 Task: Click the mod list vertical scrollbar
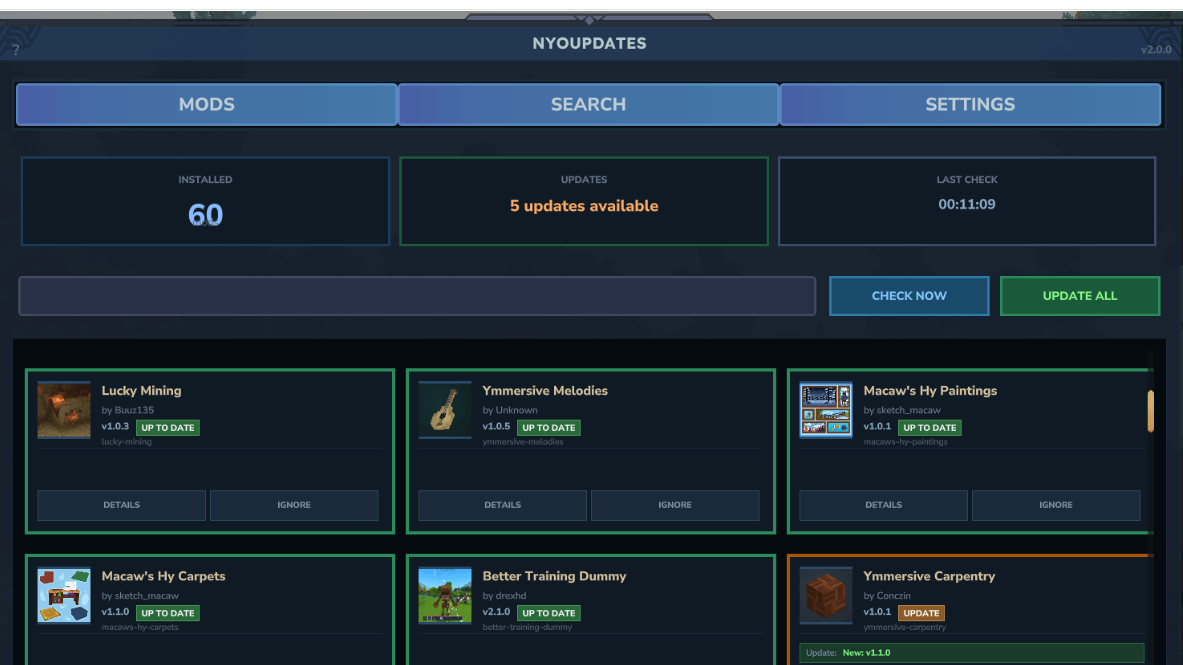pyautogui.click(x=1151, y=411)
